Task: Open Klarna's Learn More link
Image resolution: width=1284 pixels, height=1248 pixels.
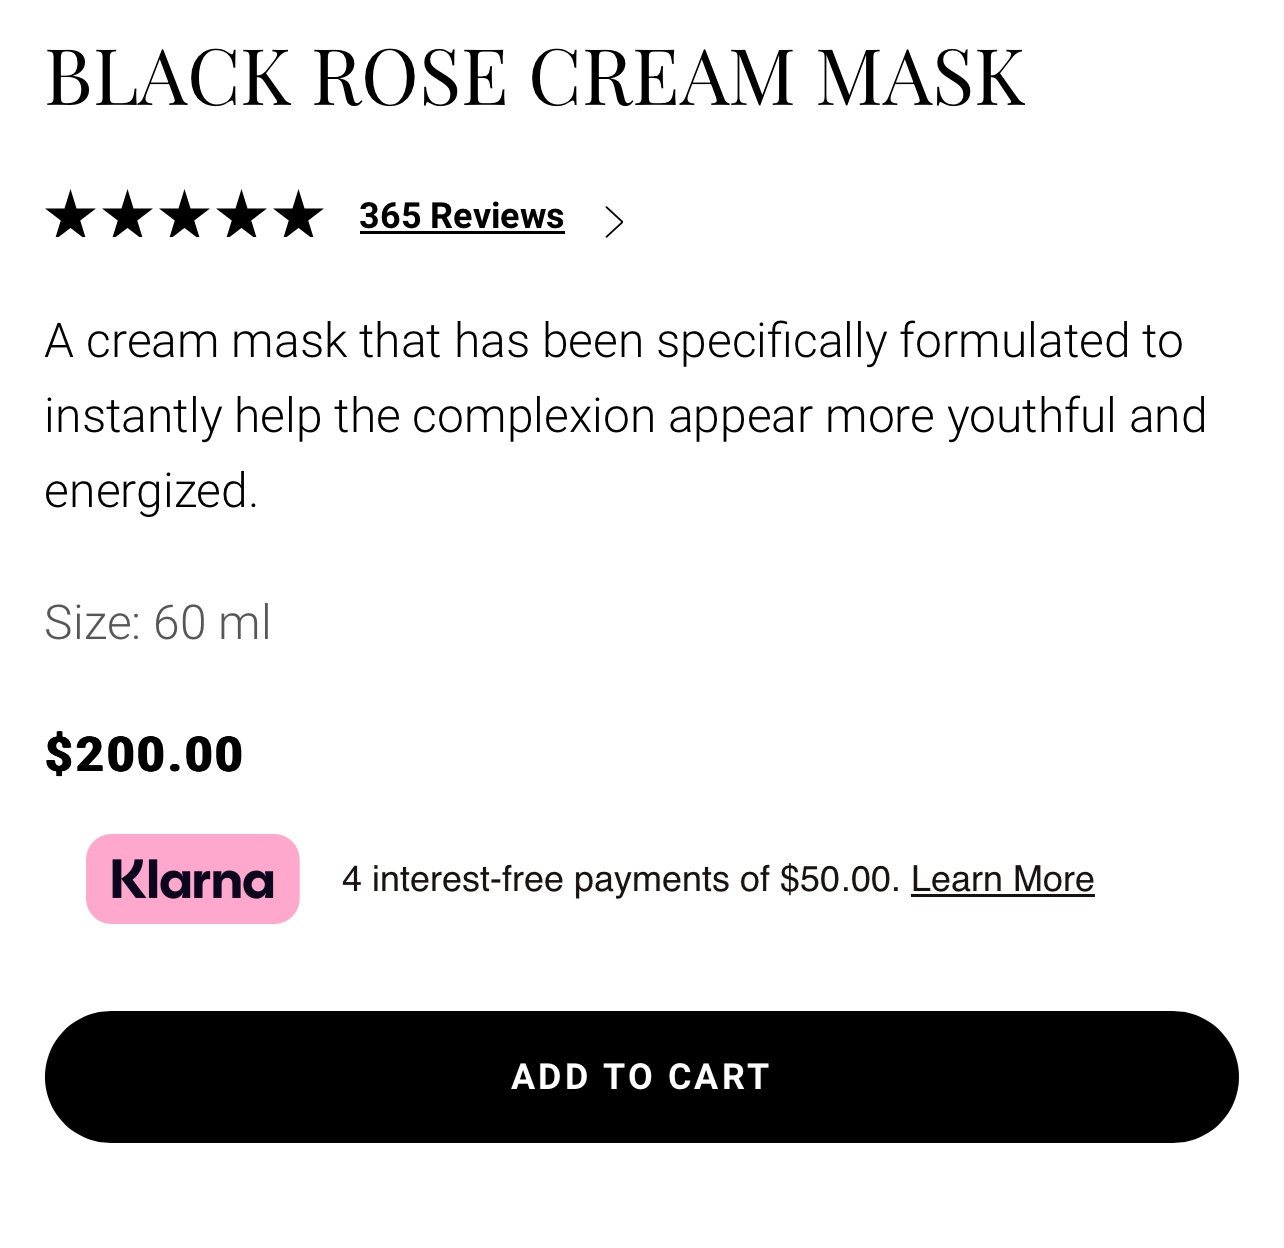Action: coord(1002,879)
